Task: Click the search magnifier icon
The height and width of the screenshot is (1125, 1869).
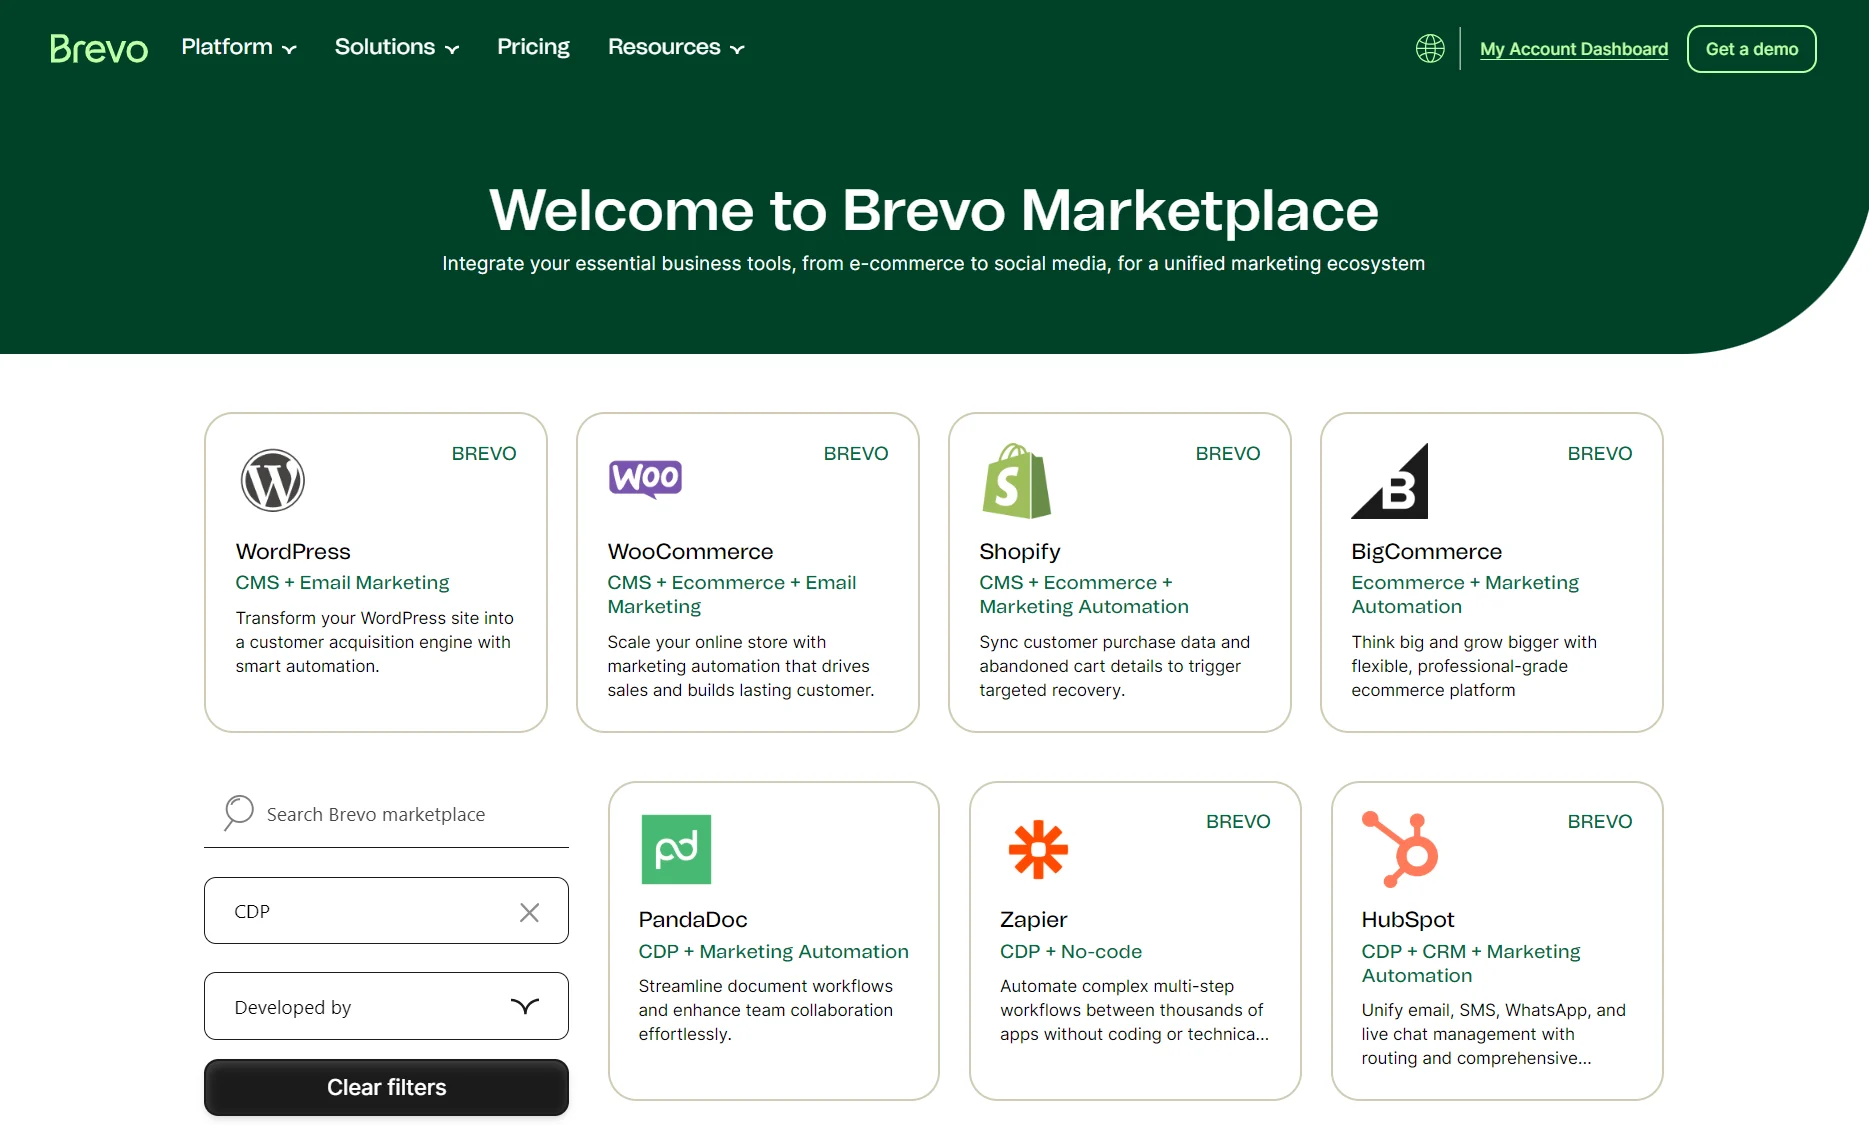Action: [x=238, y=813]
